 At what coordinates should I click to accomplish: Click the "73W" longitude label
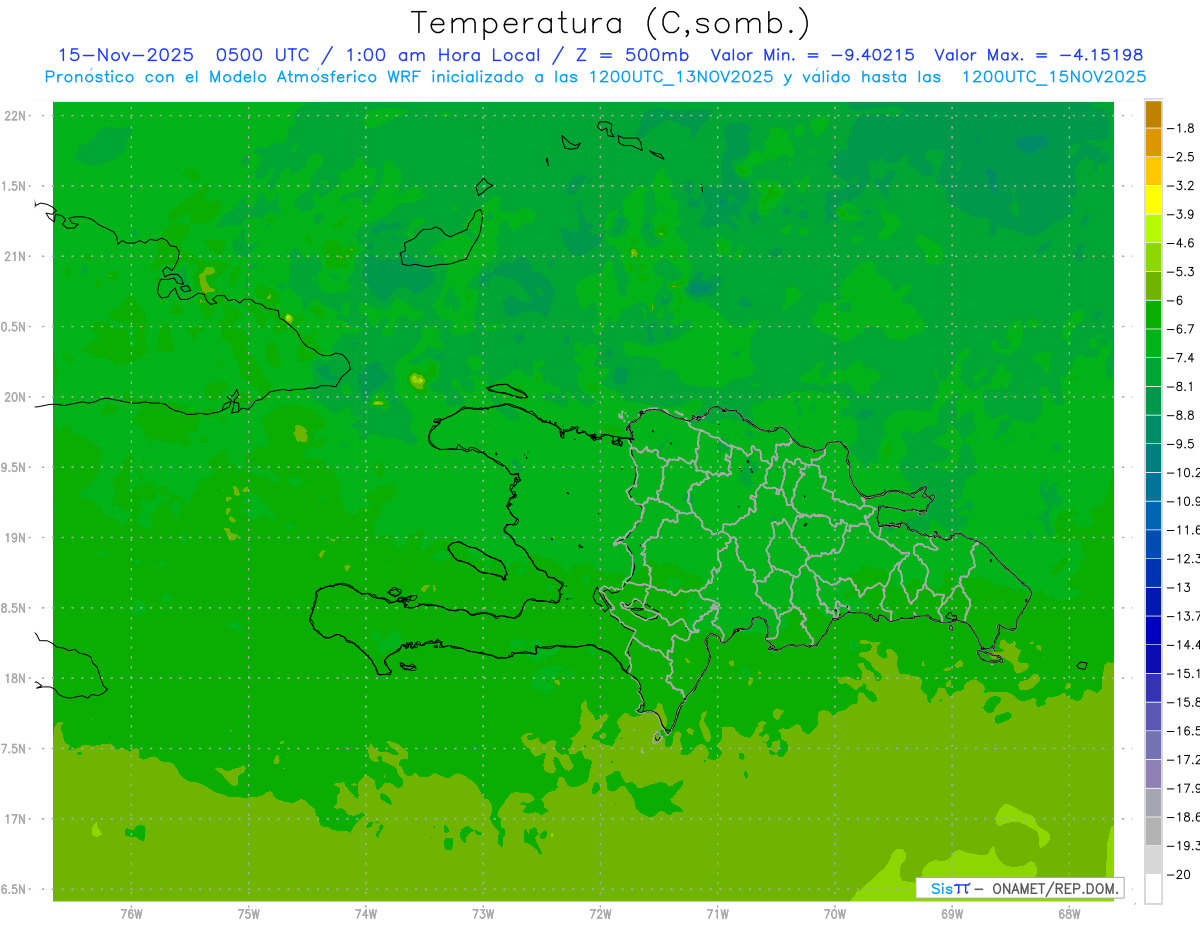tap(483, 914)
